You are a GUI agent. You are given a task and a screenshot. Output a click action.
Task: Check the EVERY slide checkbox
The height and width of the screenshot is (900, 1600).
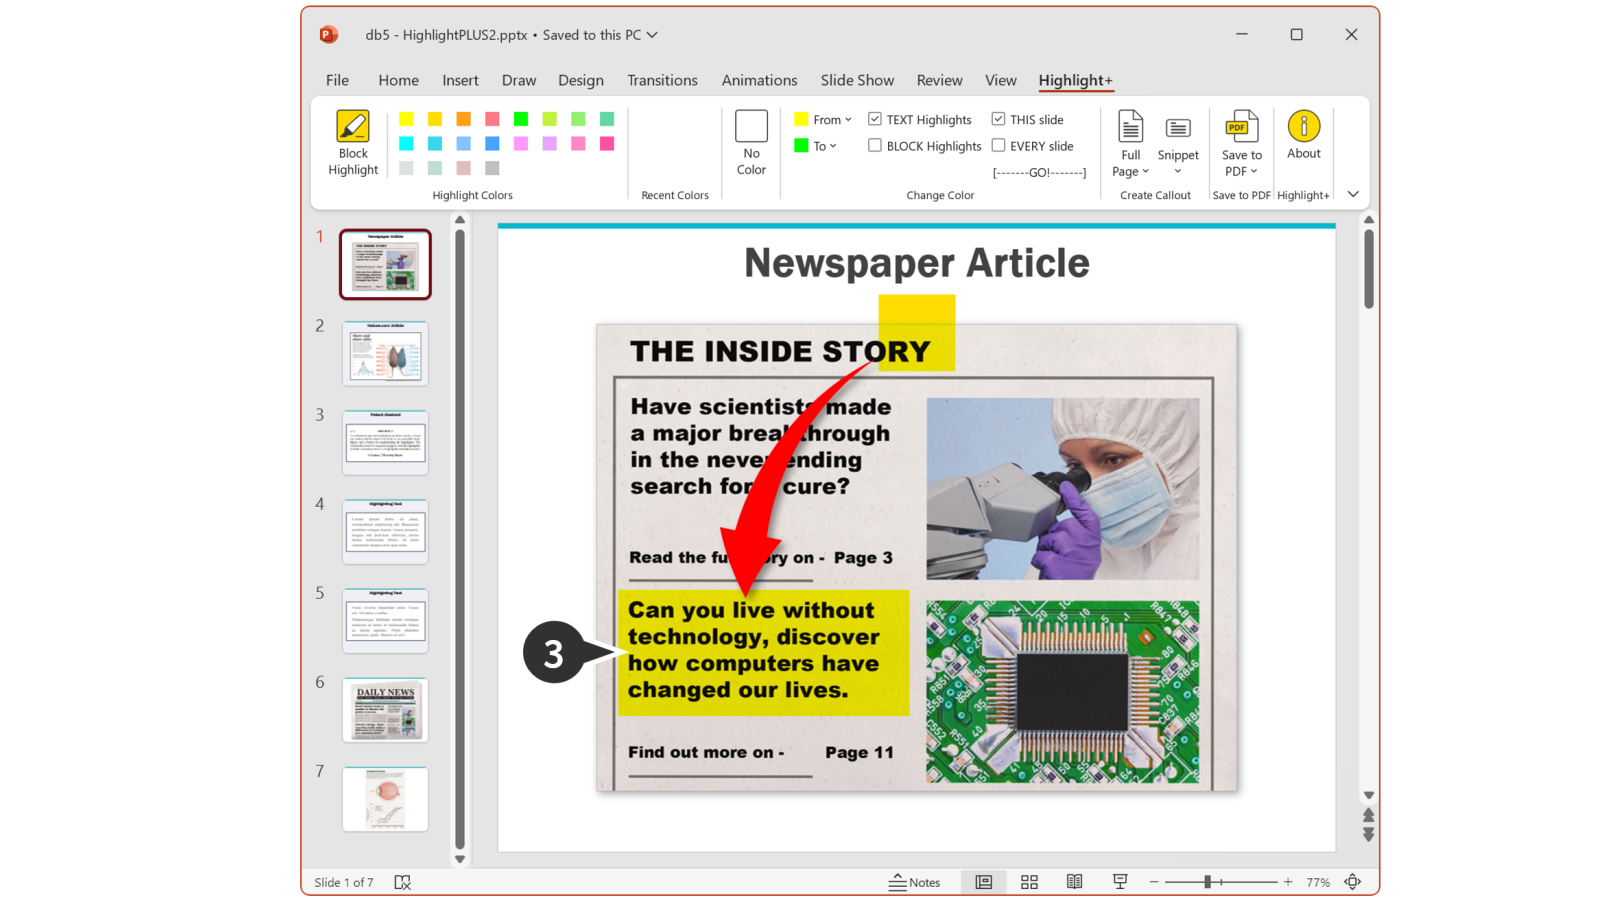(x=998, y=145)
